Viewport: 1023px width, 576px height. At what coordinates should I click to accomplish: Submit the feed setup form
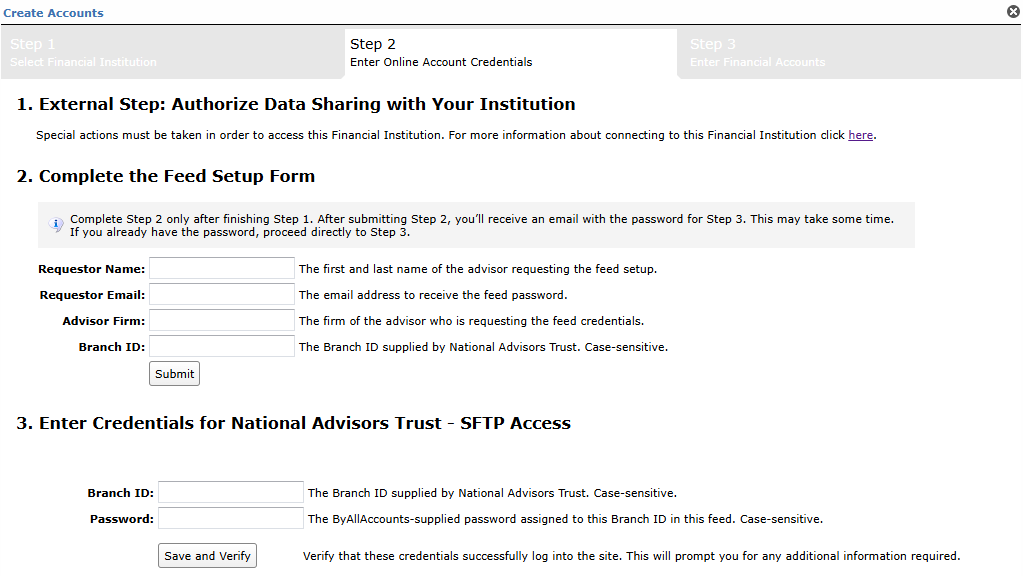tap(174, 374)
